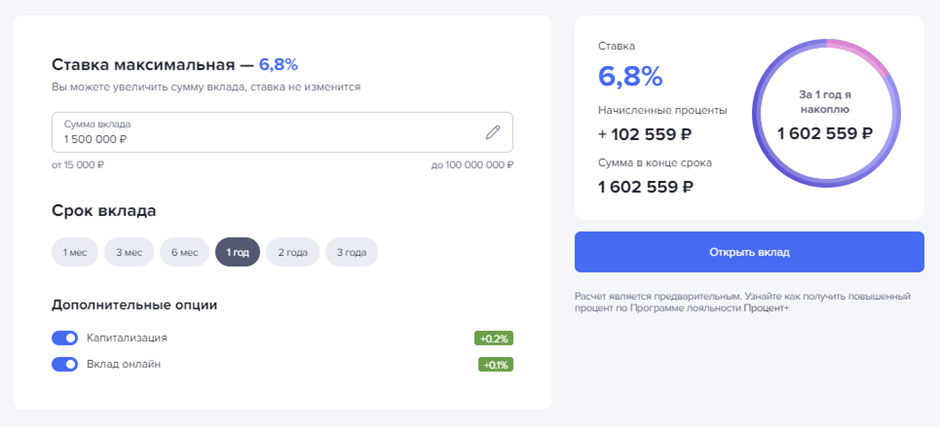The height and width of the screenshot is (427, 940).
Task: Click the + 102 559 ₽ accrued interest value
Action: pos(644,134)
